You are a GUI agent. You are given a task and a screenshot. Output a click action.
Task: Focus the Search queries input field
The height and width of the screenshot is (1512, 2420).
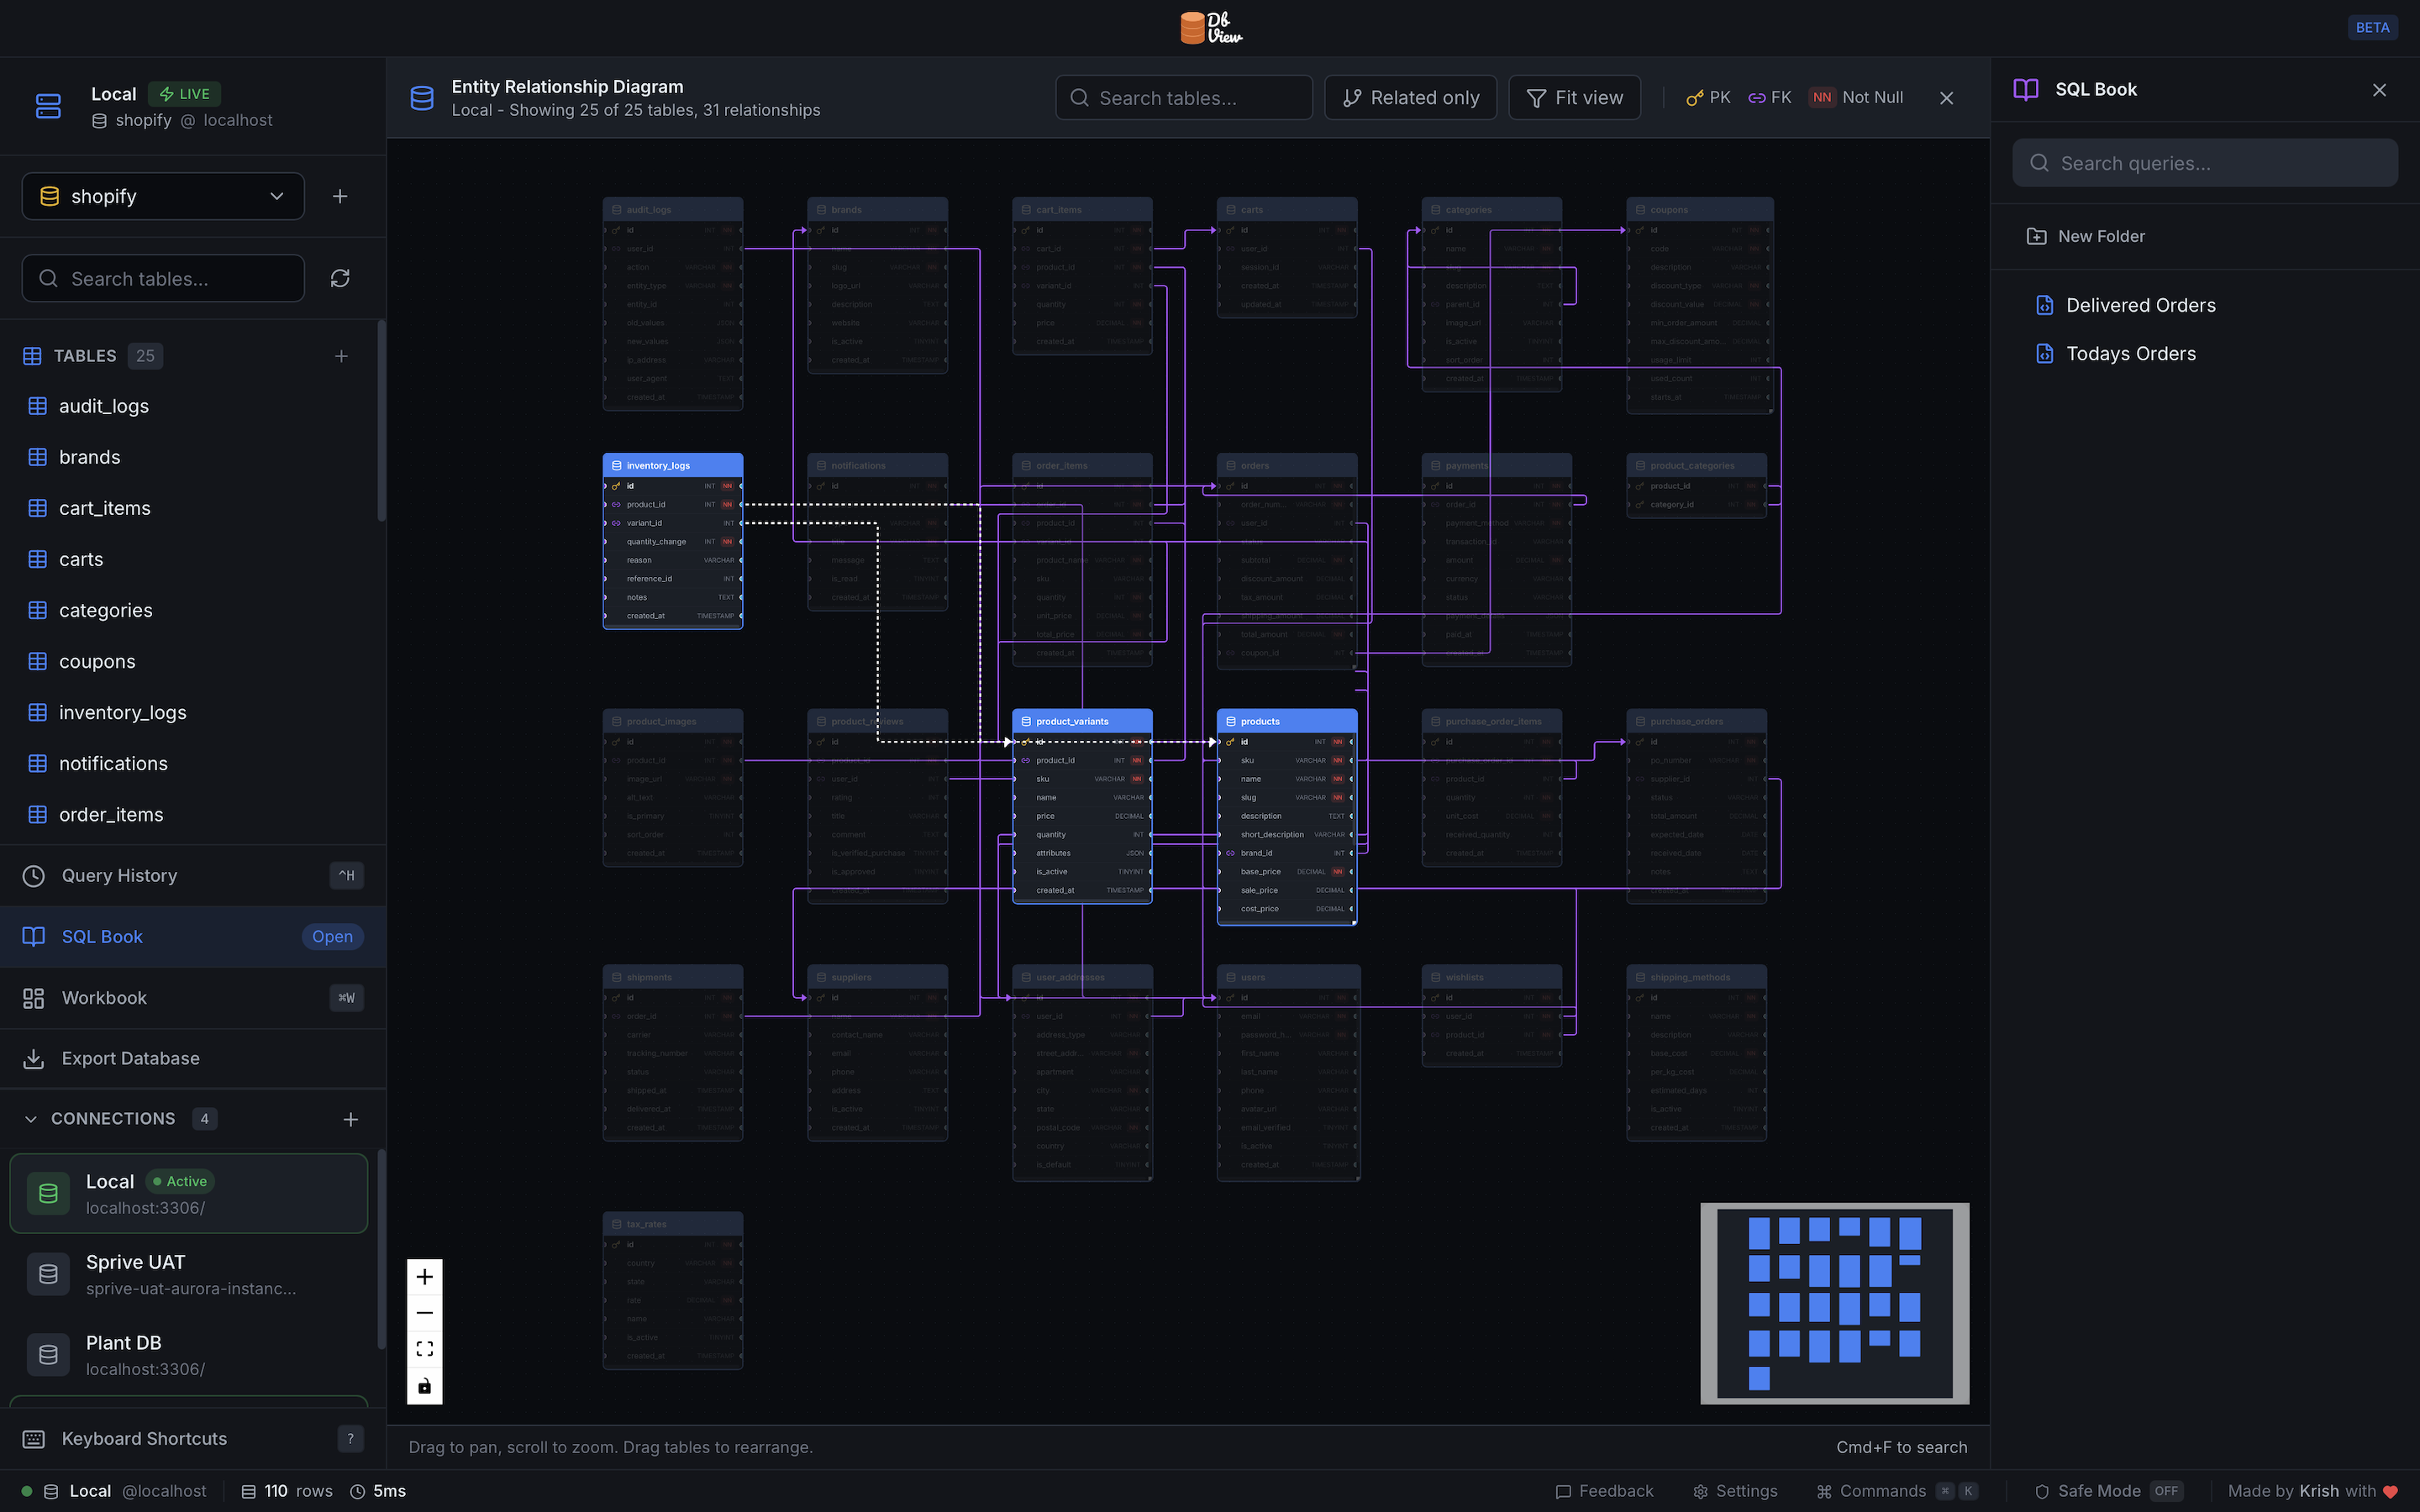coord(2204,163)
